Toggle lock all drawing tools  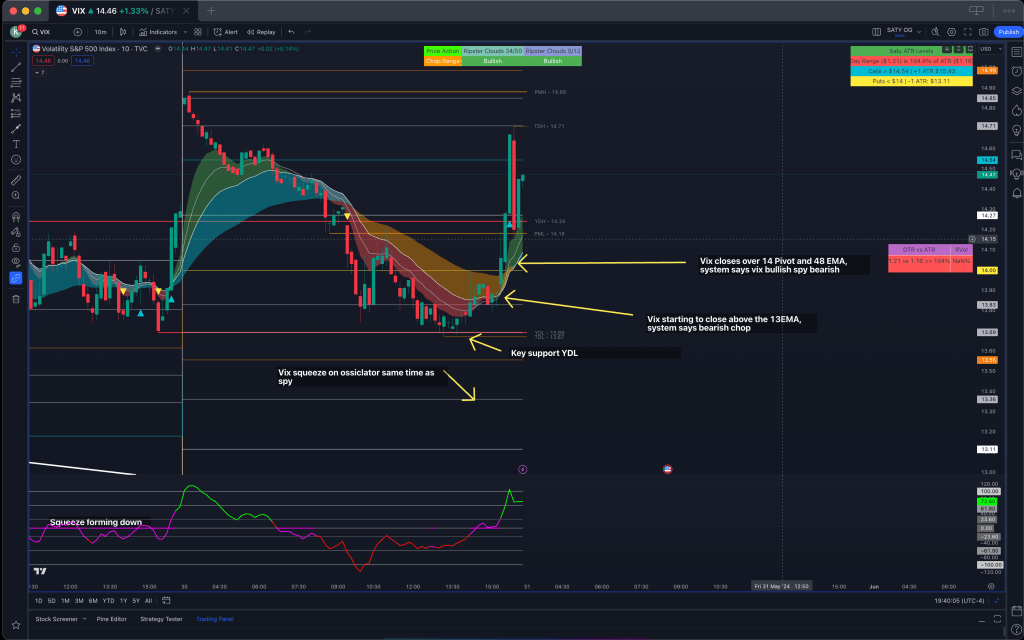click(x=15, y=247)
